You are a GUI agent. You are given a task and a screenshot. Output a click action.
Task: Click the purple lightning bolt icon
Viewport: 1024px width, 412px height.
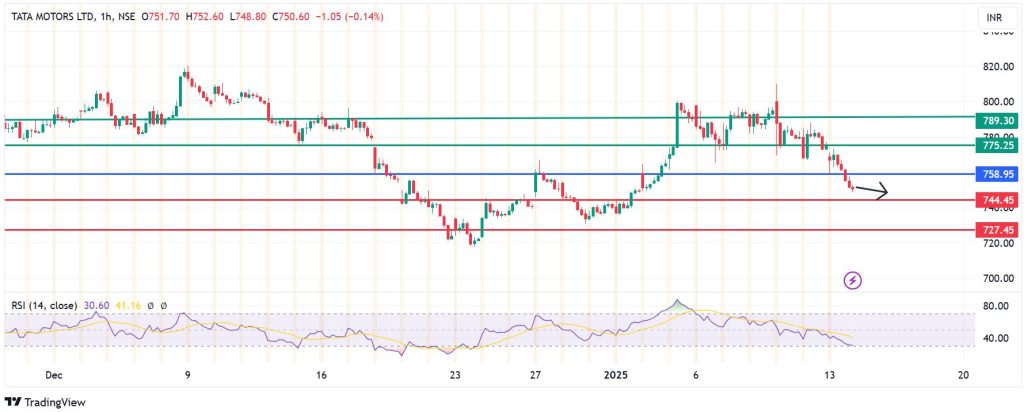point(852,280)
